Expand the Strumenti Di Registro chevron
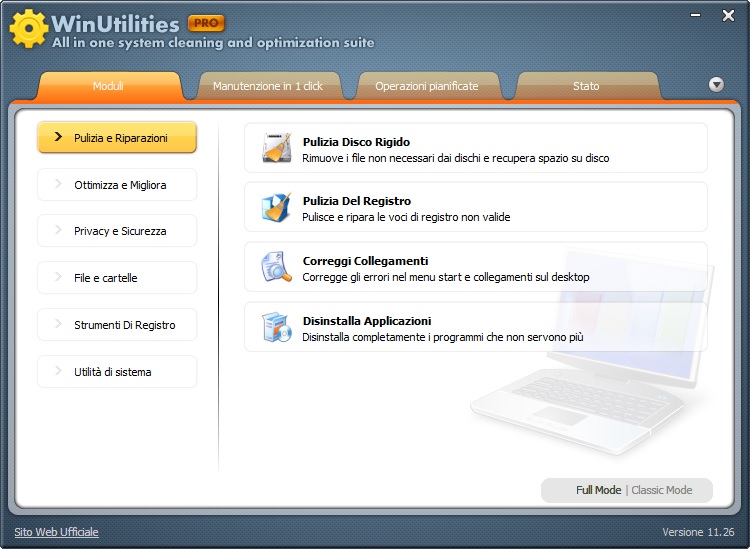Viewport: 750px width, 549px height. (x=58, y=324)
